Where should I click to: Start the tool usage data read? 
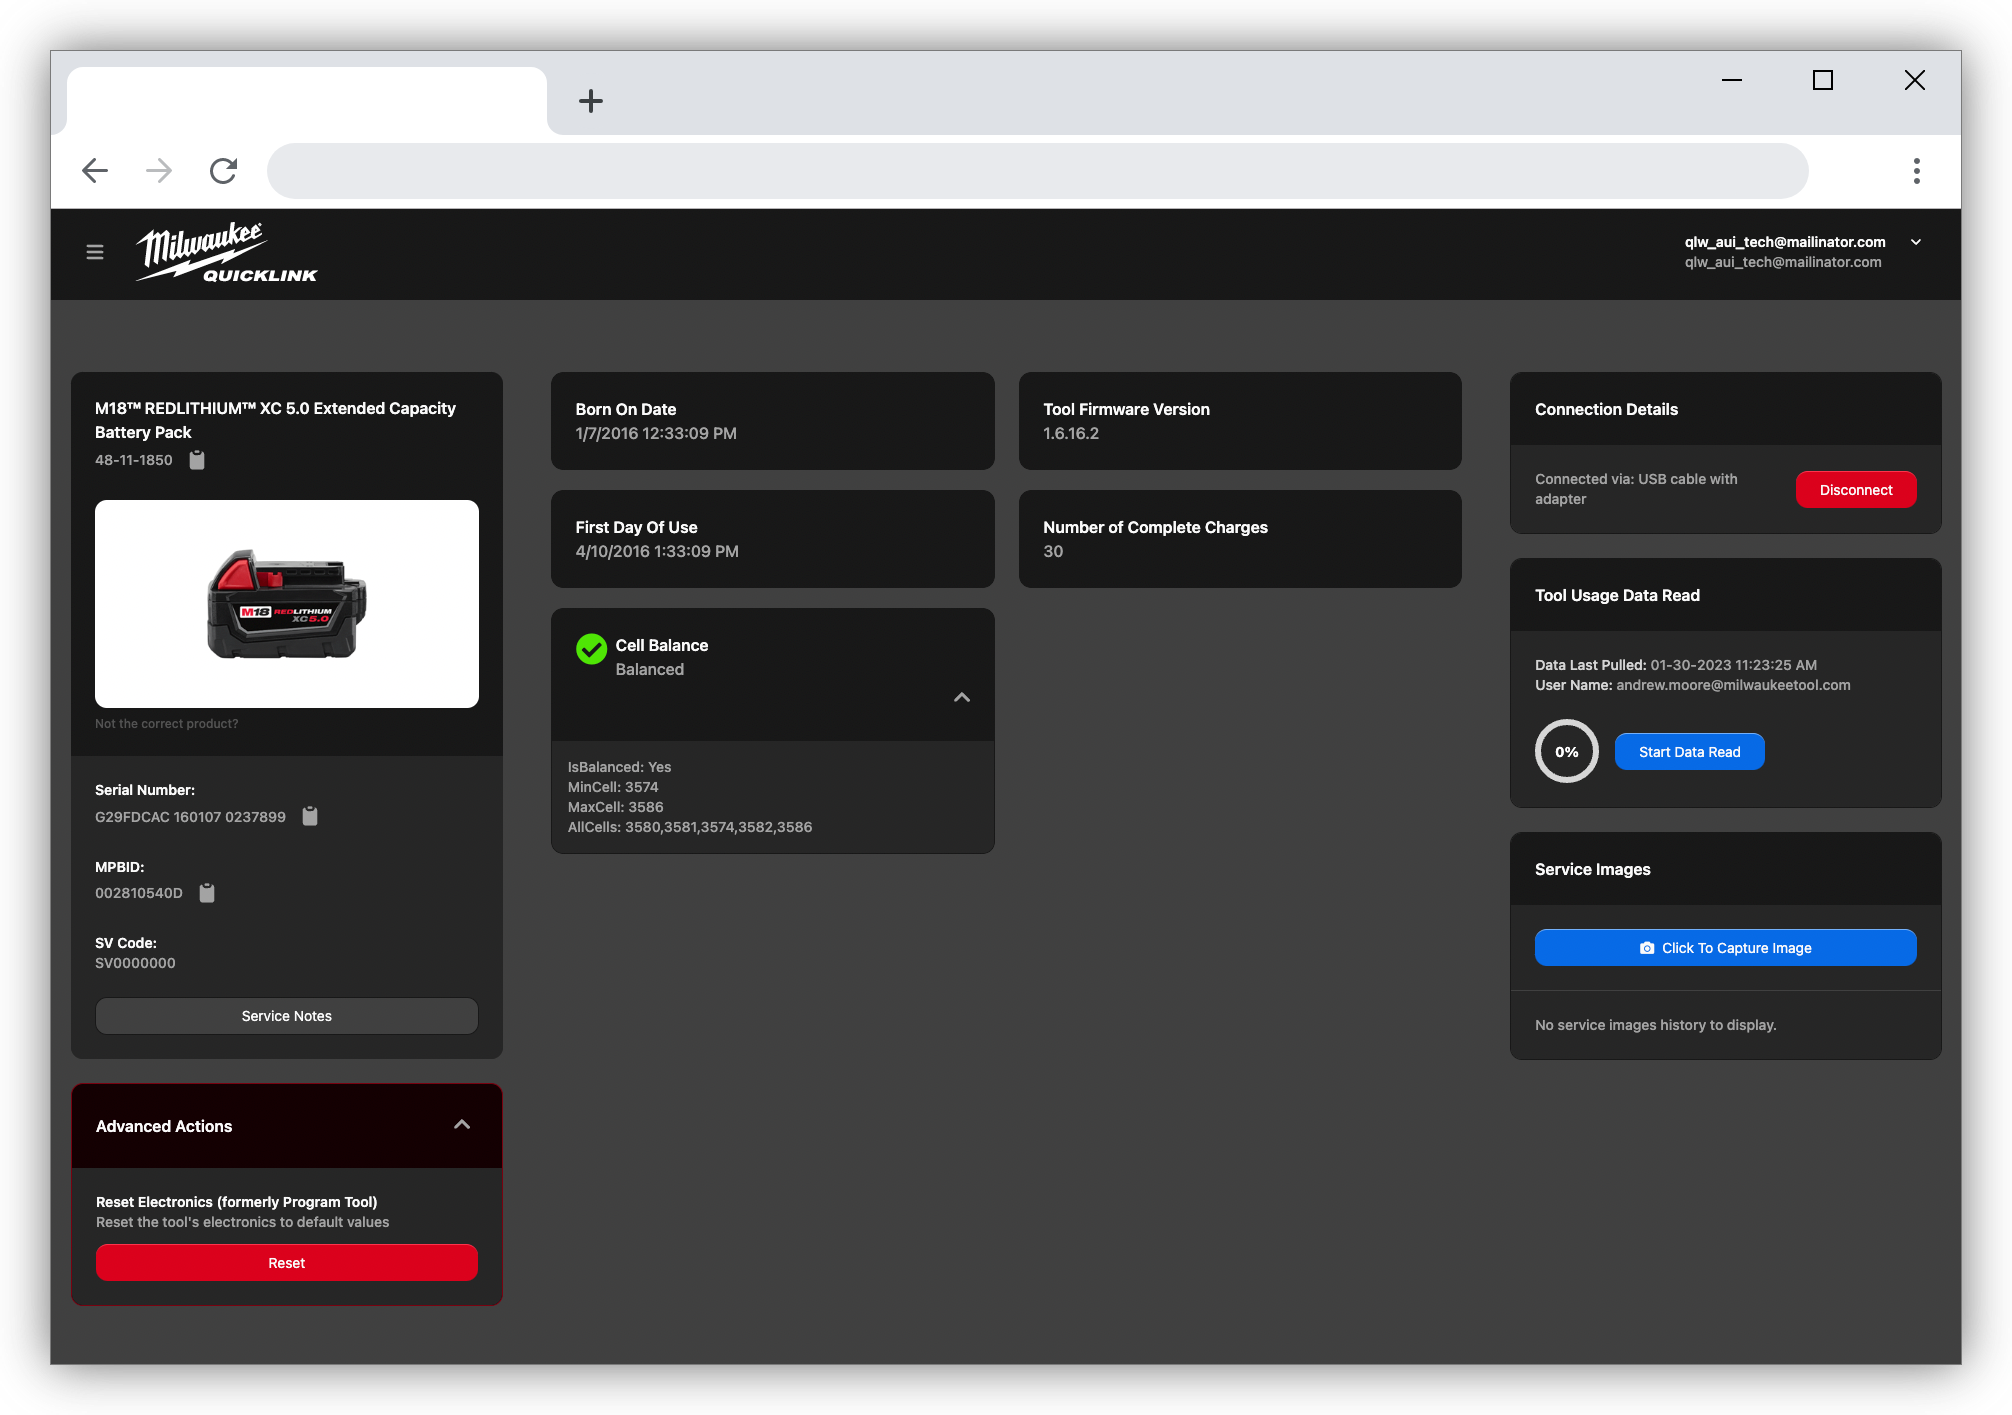click(1689, 752)
